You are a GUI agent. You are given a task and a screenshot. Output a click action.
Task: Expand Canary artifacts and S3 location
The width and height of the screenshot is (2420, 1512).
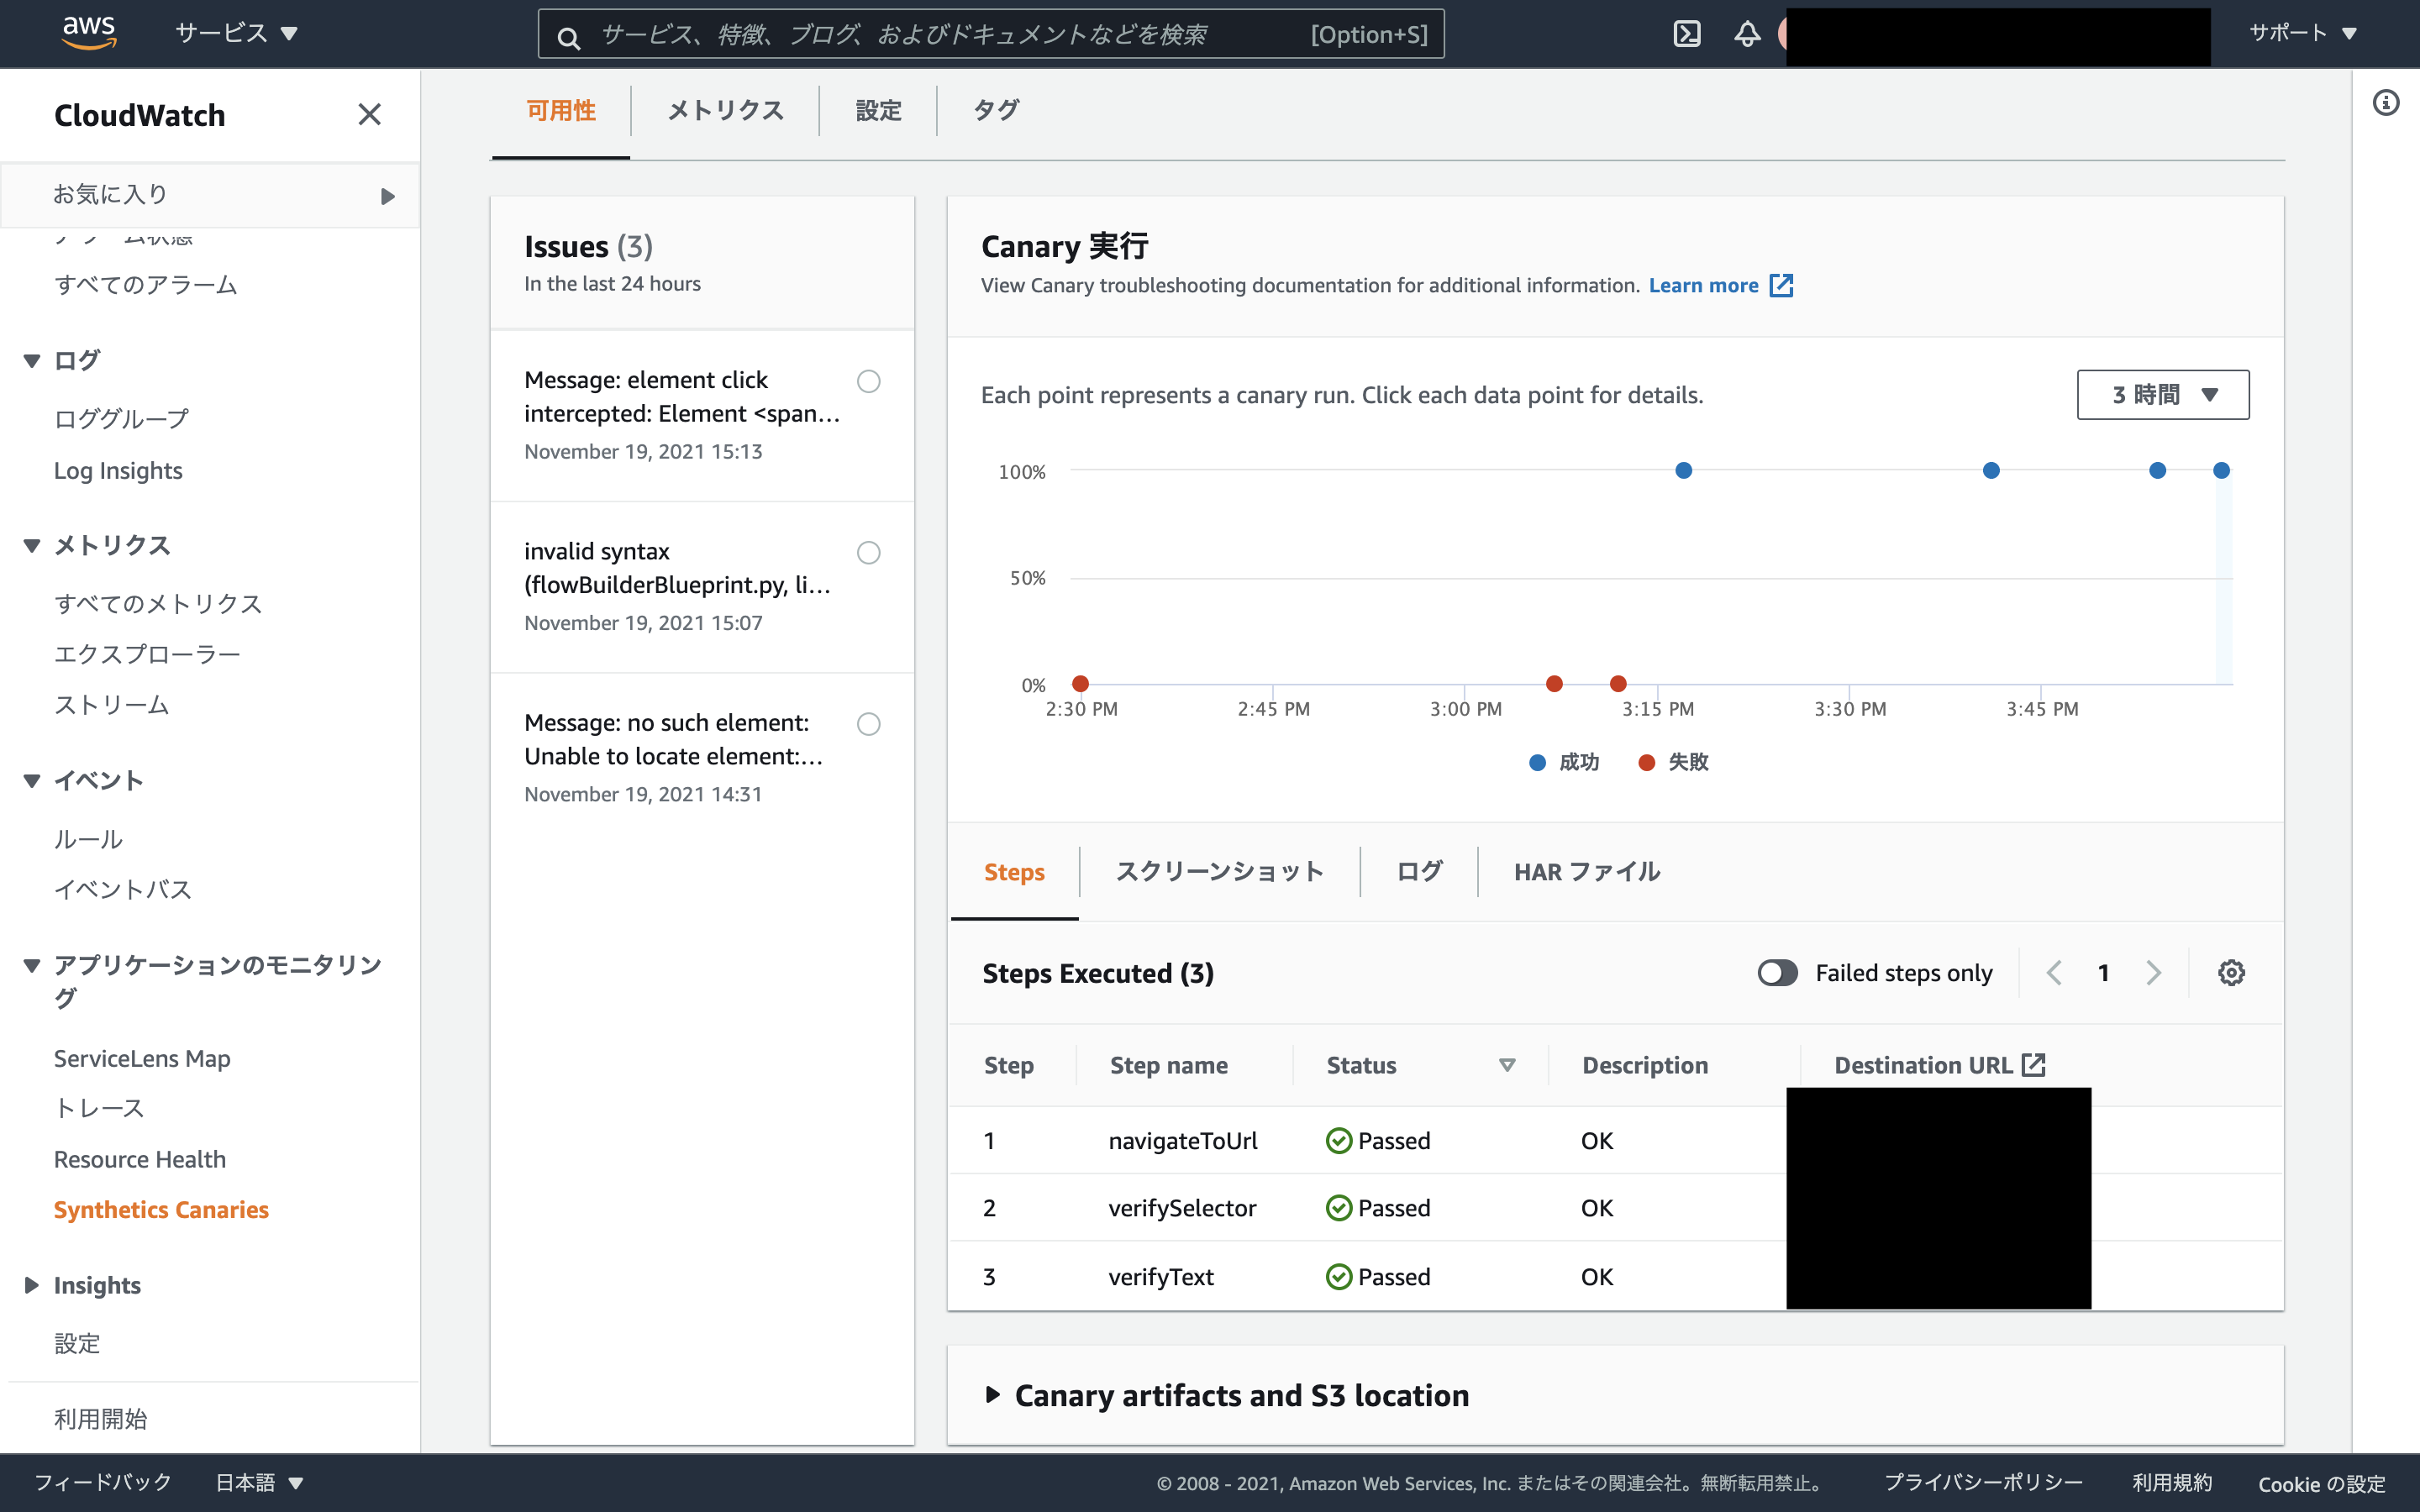(1240, 1395)
